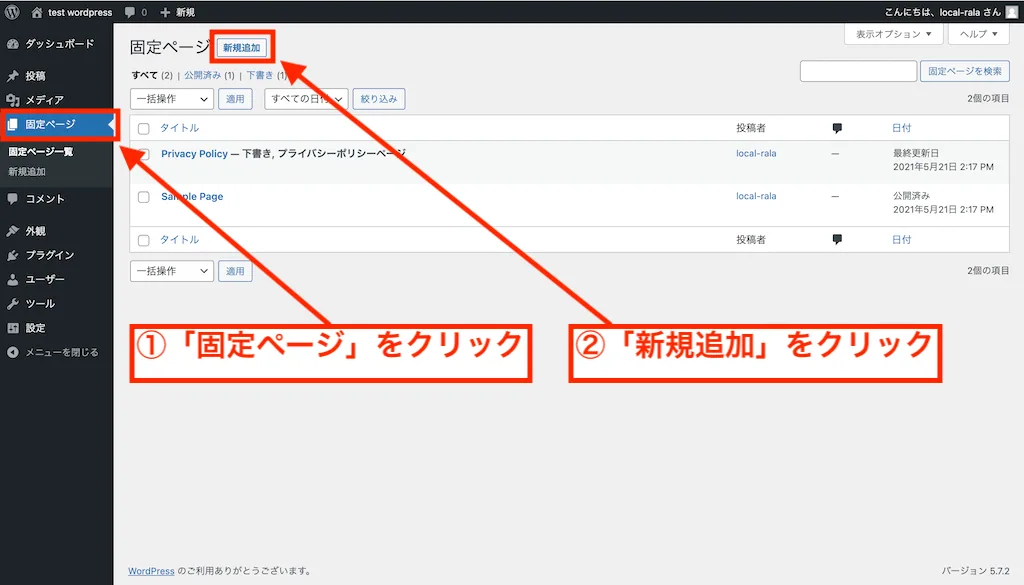Focus the page search input field
The image size is (1024, 585).
(858, 71)
